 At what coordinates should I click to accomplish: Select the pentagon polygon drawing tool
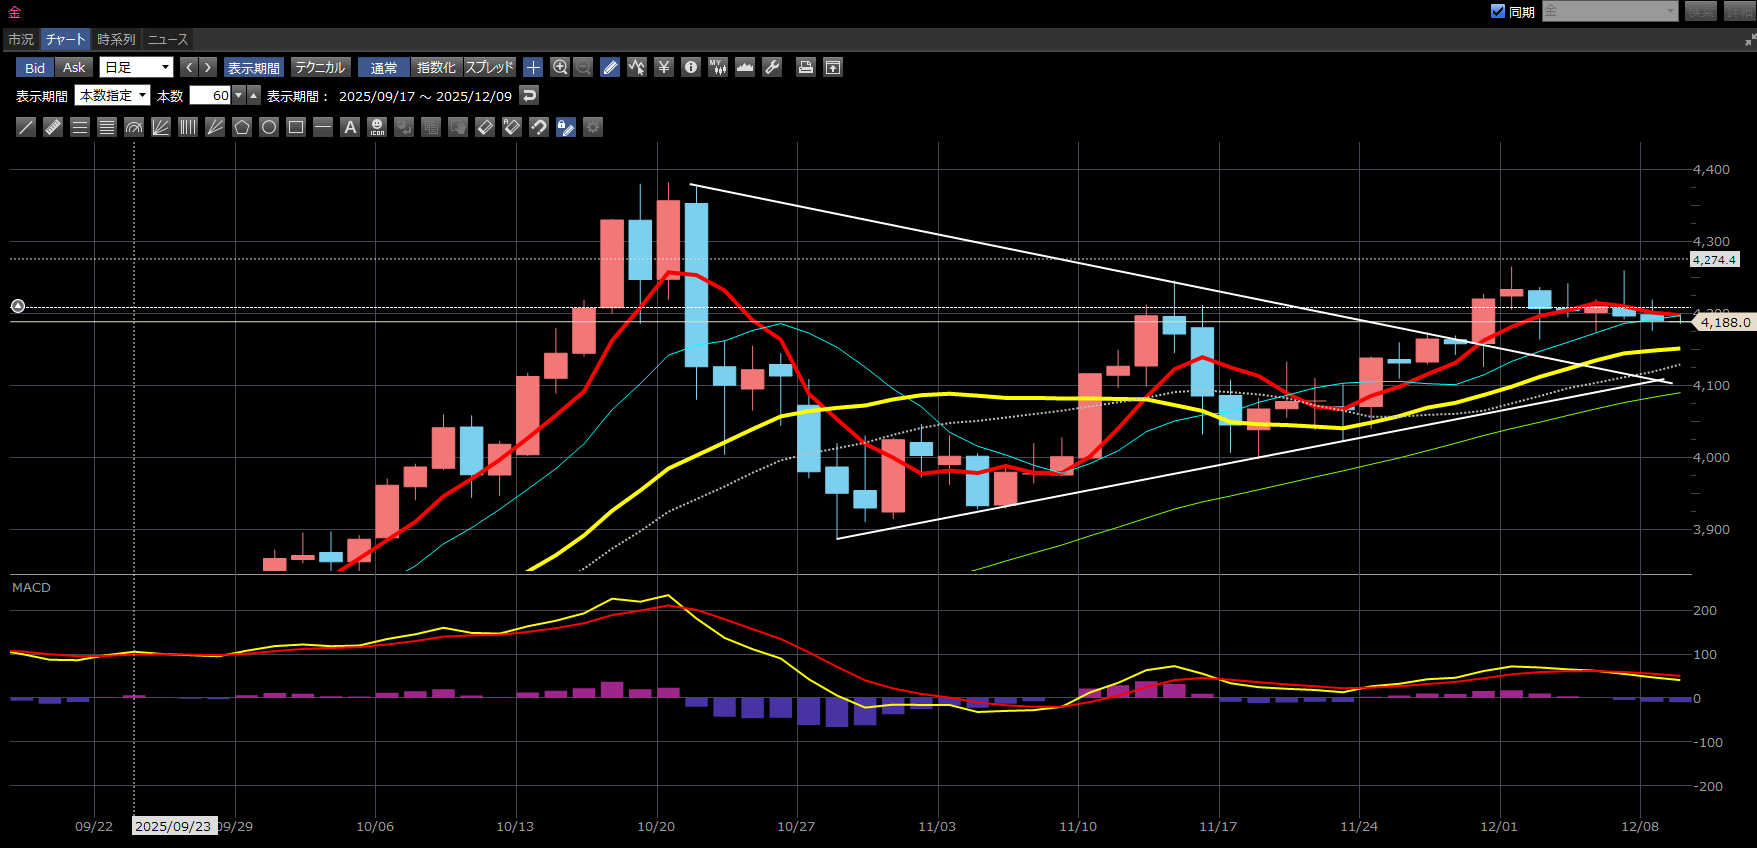click(242, 127)
